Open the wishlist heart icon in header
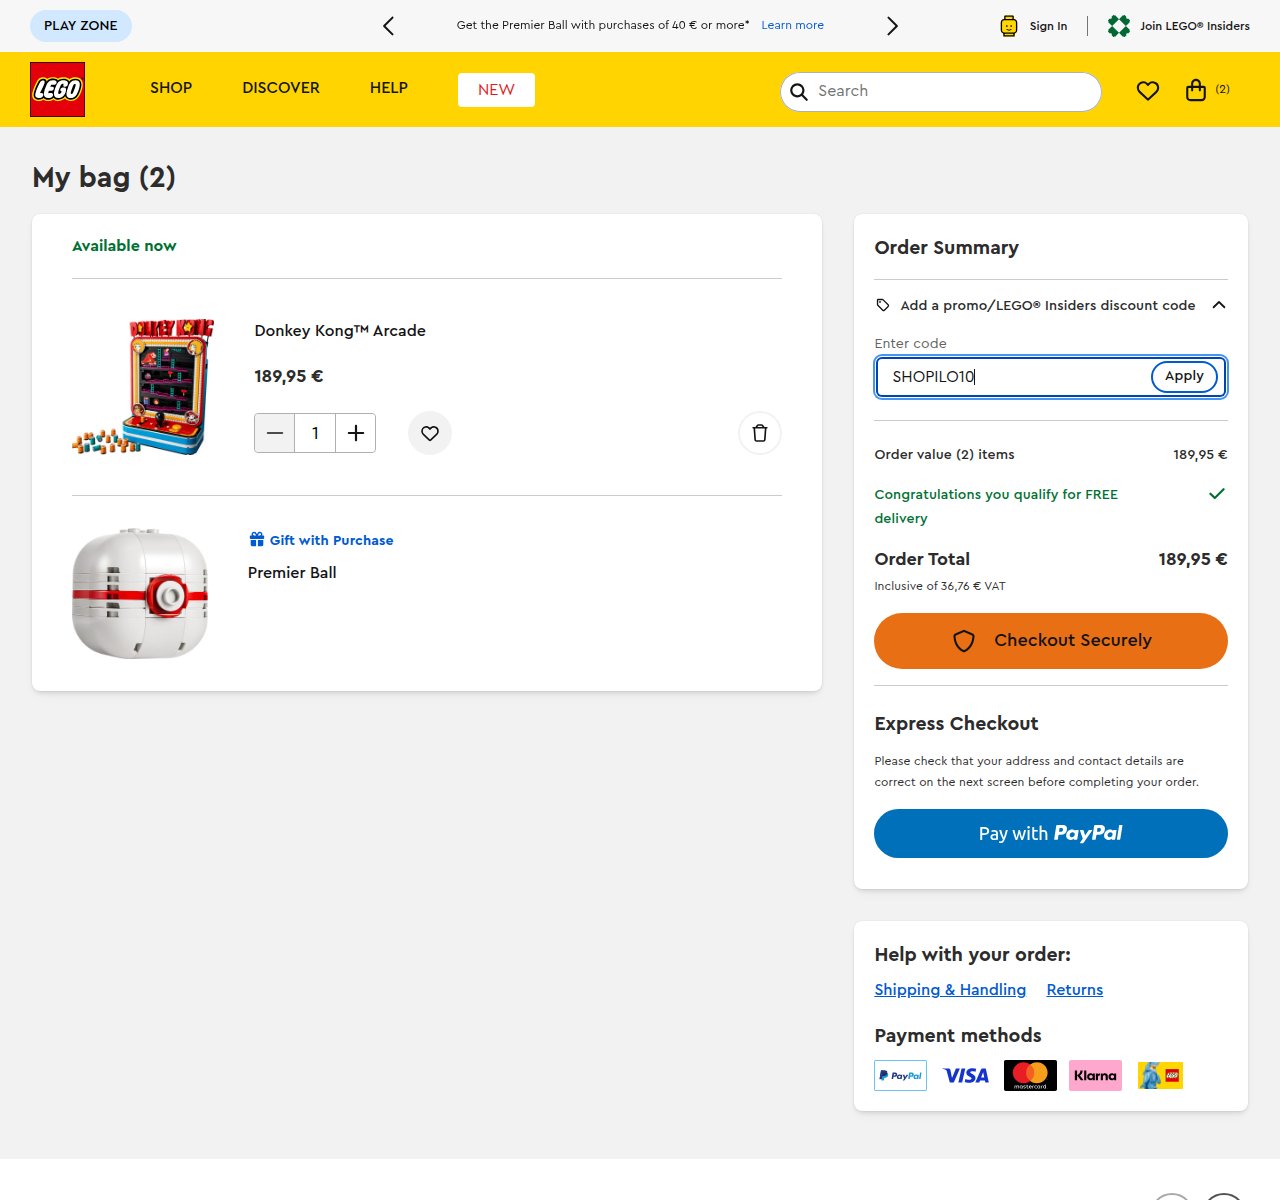 (x=1148, y=91)
